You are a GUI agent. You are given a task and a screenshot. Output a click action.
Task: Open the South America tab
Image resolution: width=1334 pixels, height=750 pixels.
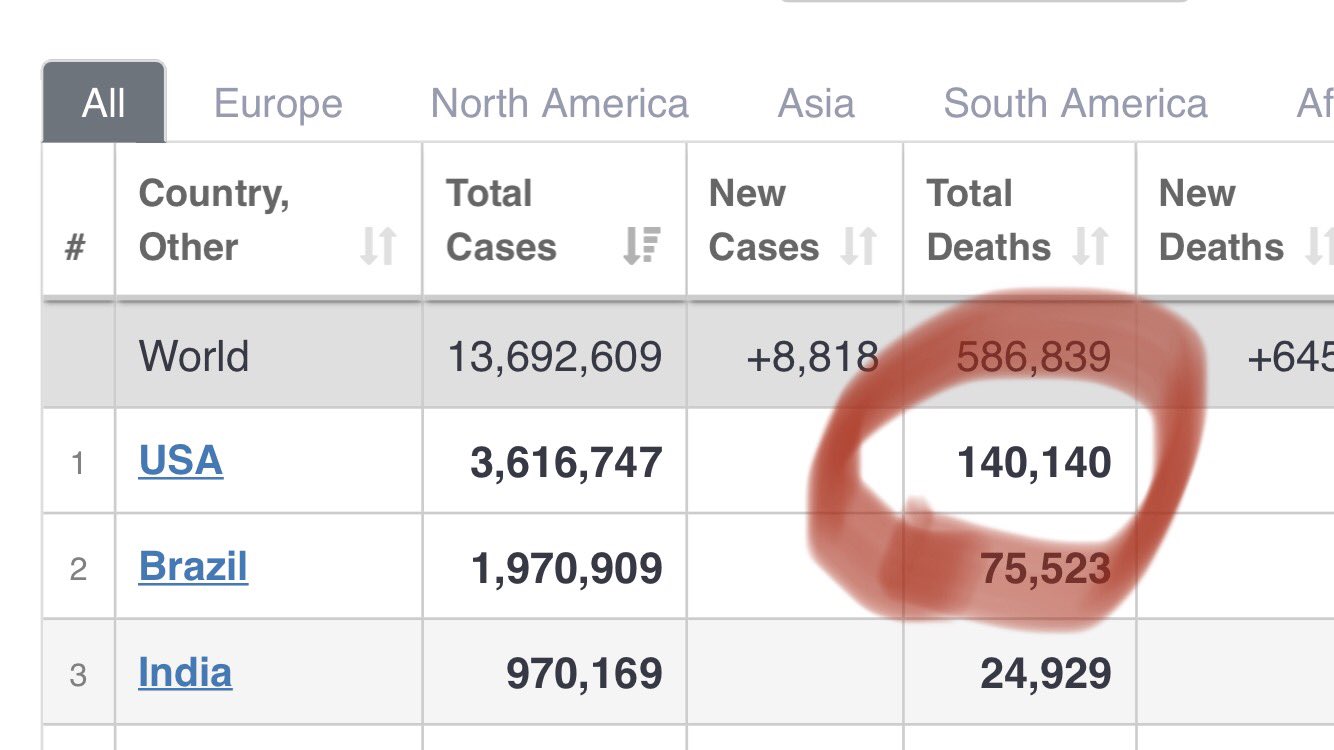click(x=1075, y=104)
